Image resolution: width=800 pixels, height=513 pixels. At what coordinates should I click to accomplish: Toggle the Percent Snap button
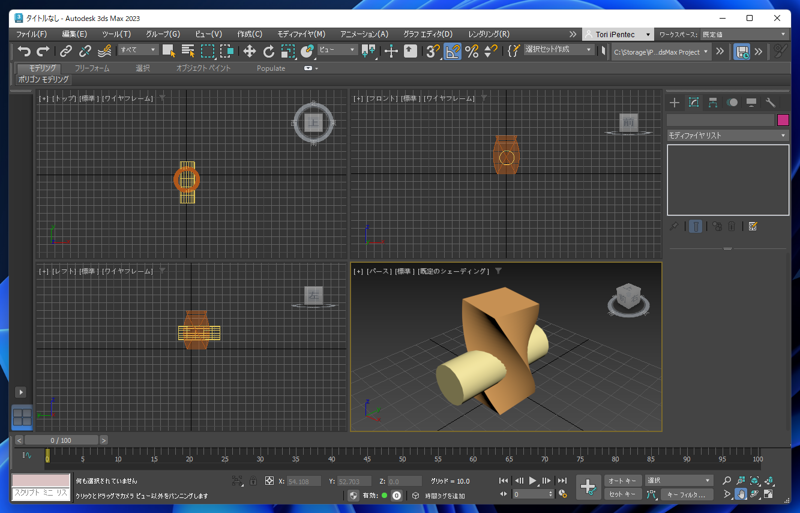pyautogui.click(x=471, y=51)
